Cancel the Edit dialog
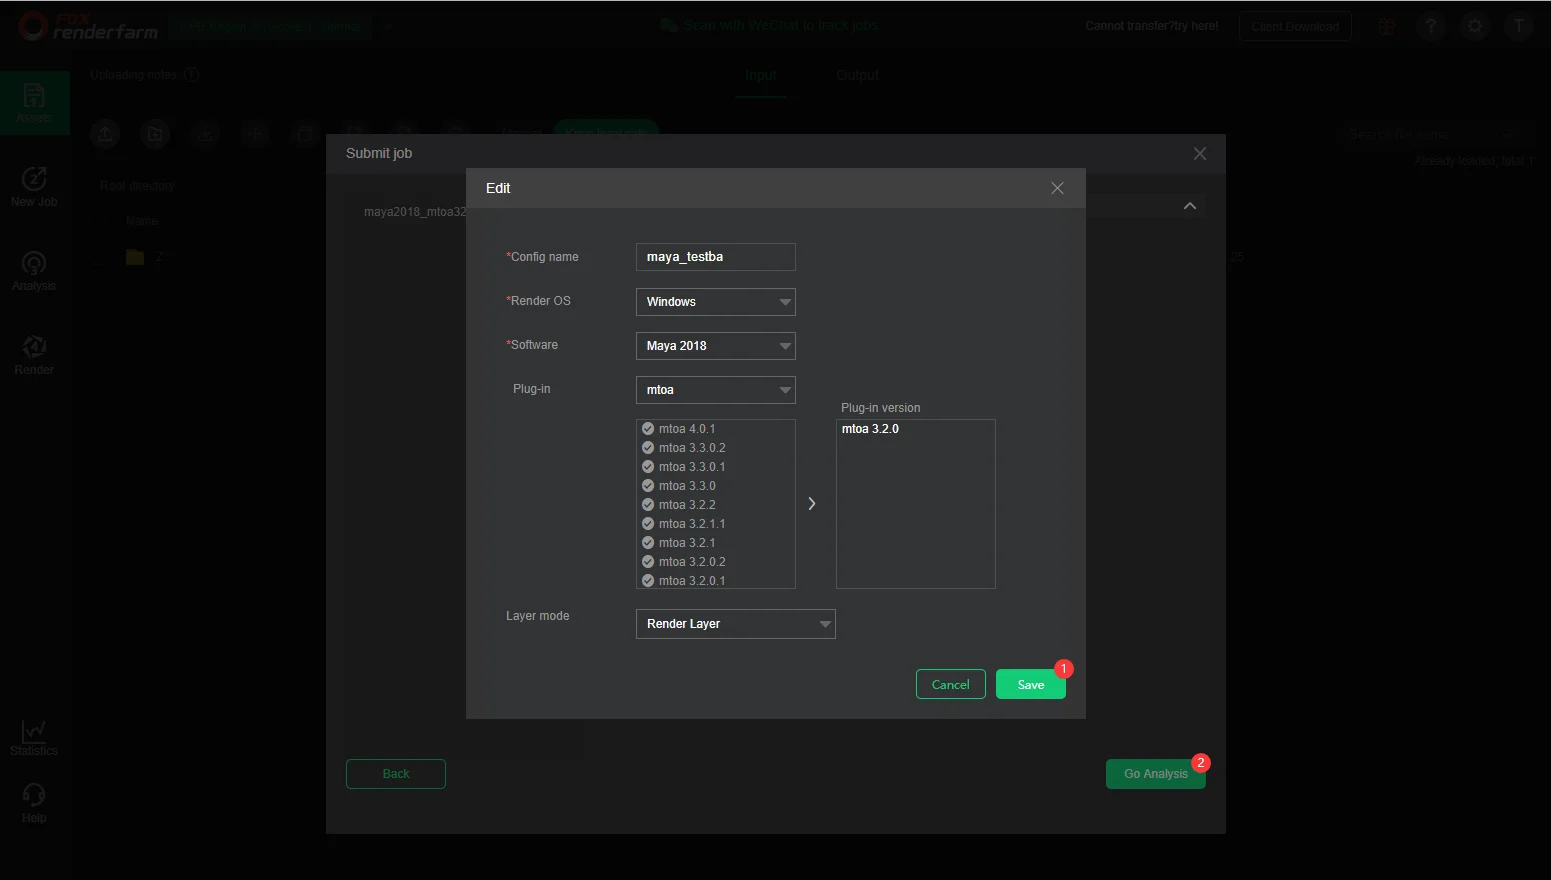1551x880 pixels. click(951, 684)
